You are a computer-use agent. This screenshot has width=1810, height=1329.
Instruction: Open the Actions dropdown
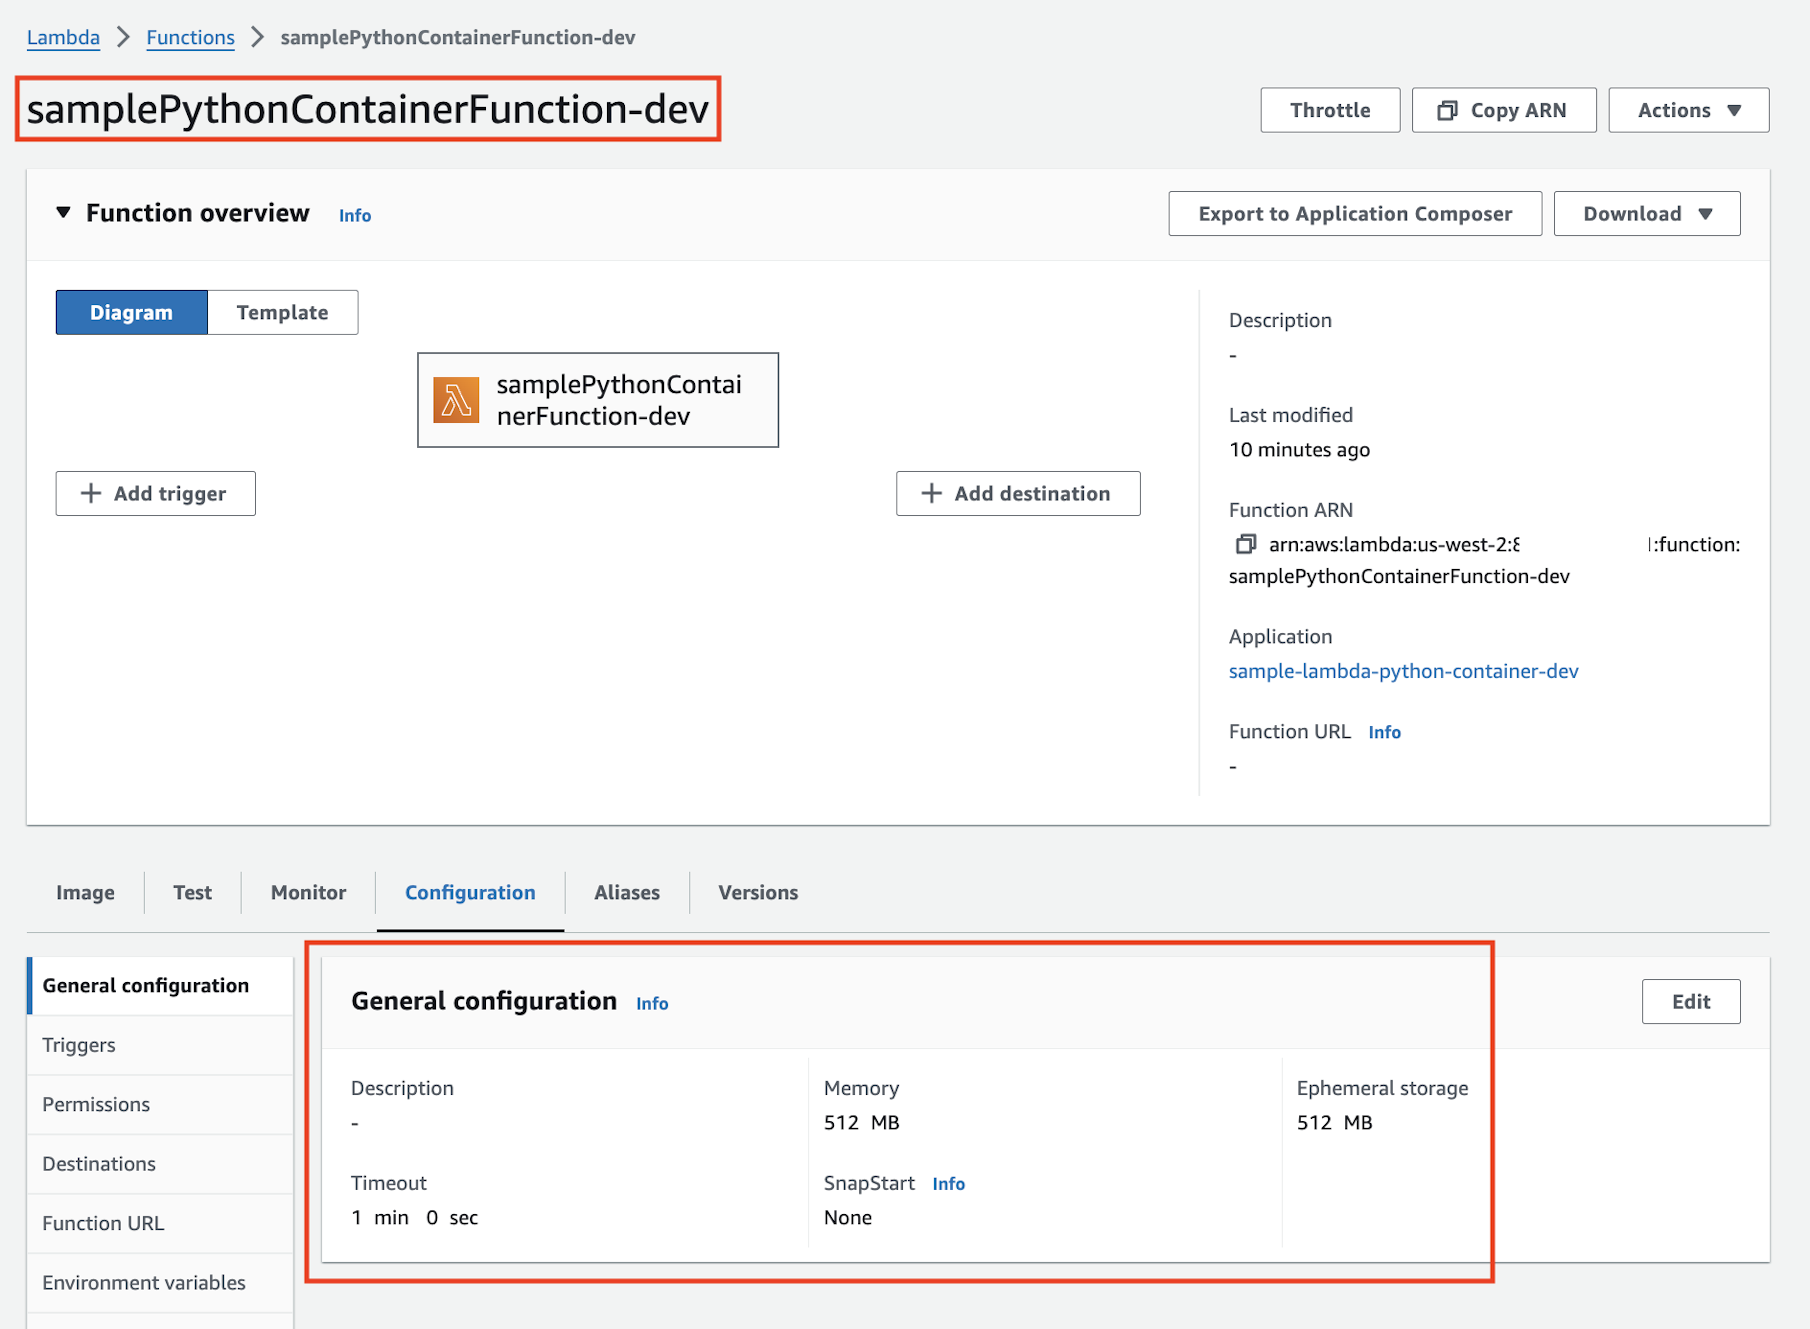tap(1687, 110)
